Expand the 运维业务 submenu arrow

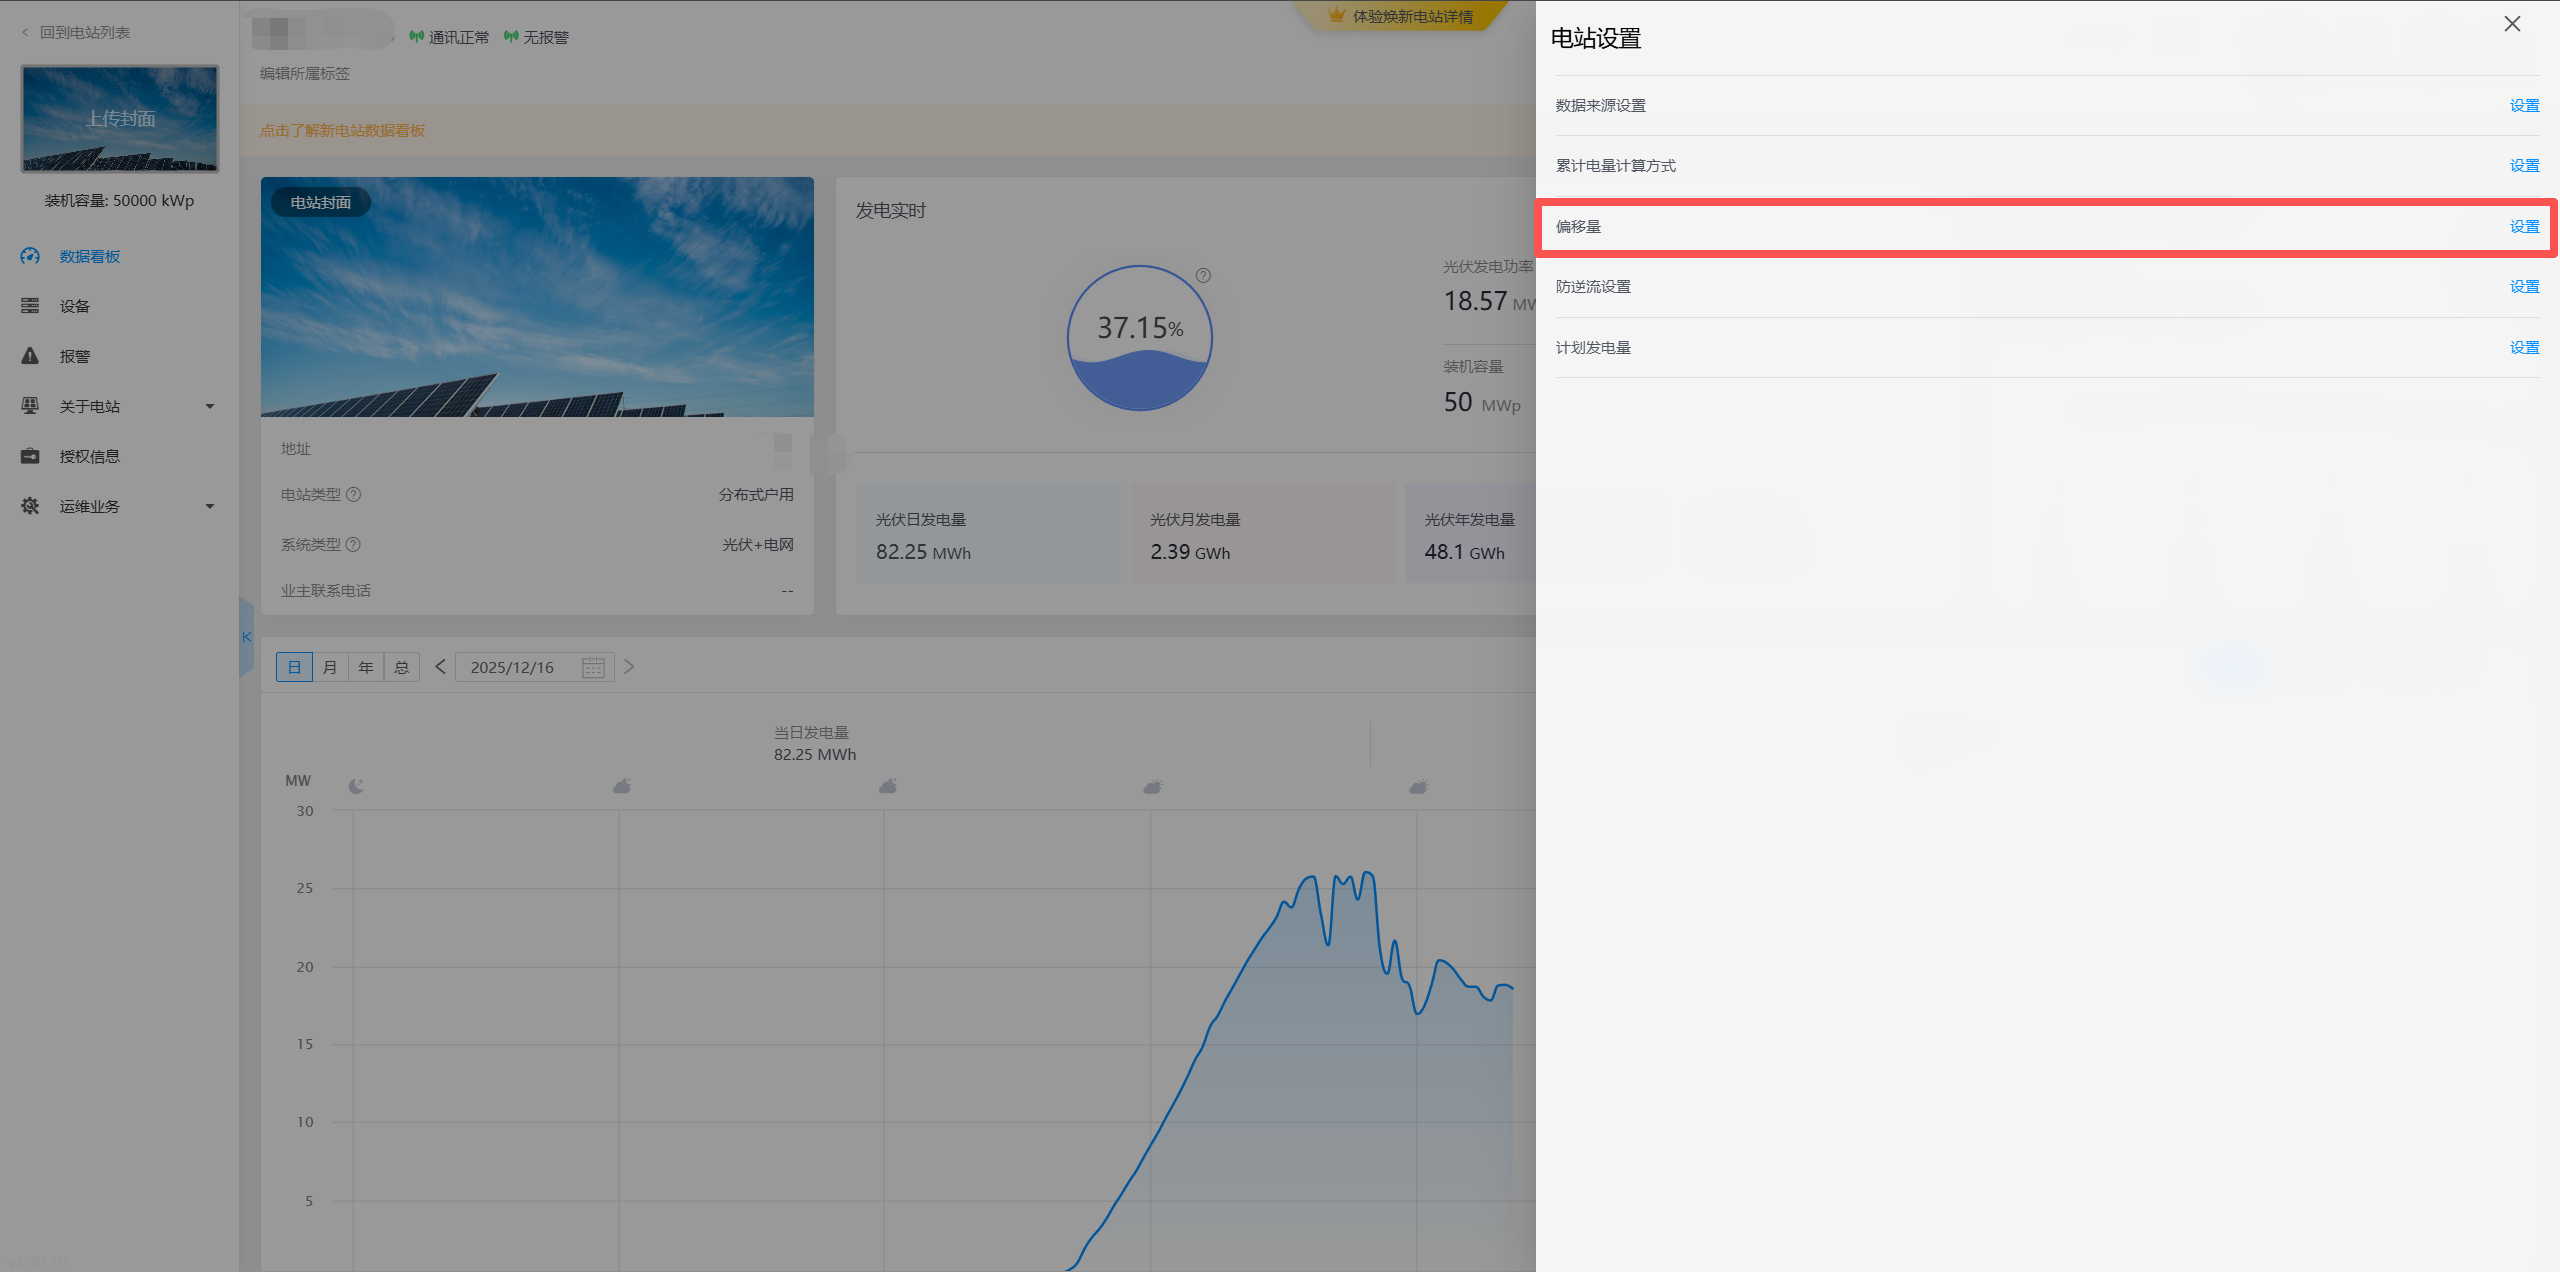point(210,506)
